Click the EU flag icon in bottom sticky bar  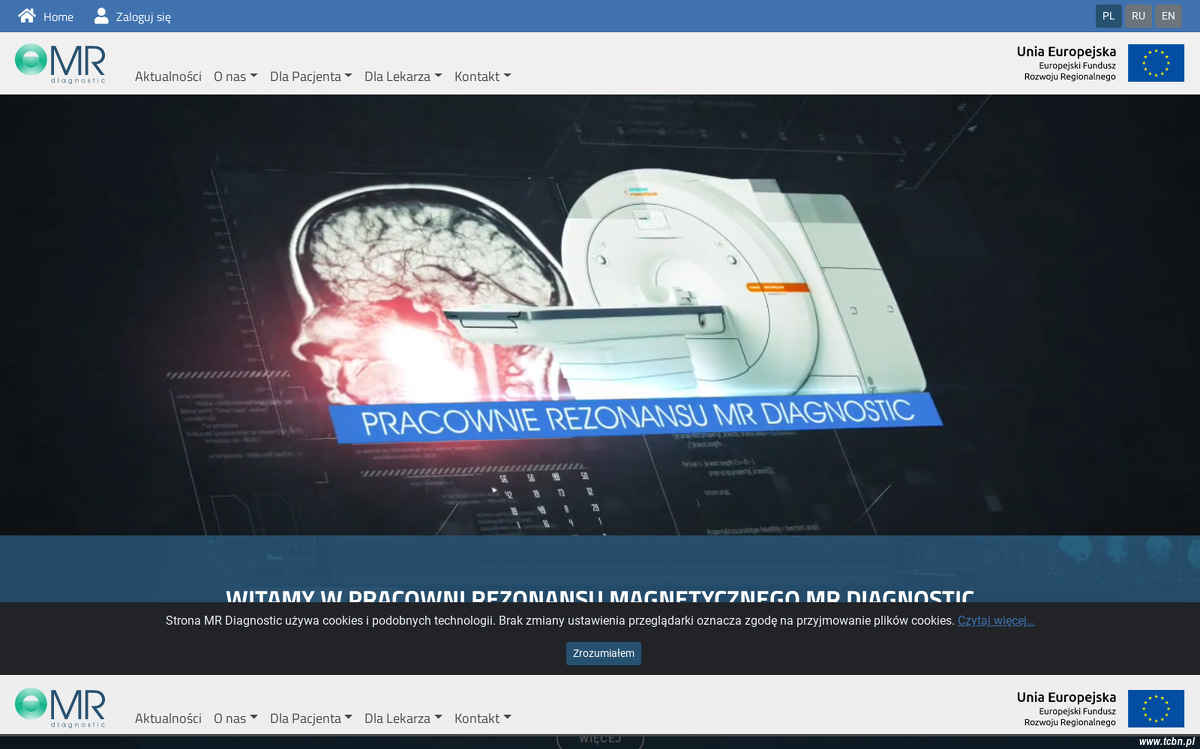click(1156, 708)
